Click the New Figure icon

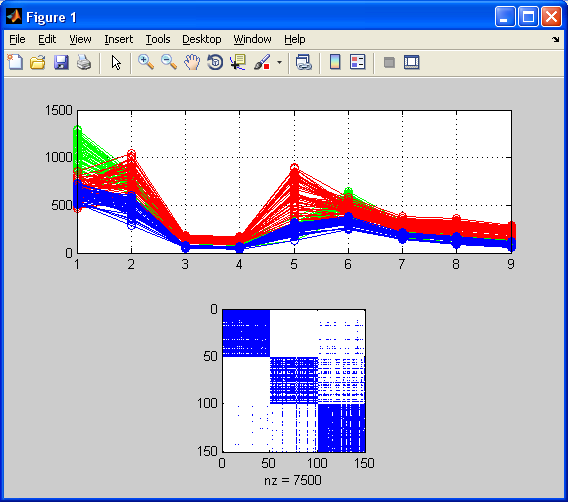tap(15, 62)
